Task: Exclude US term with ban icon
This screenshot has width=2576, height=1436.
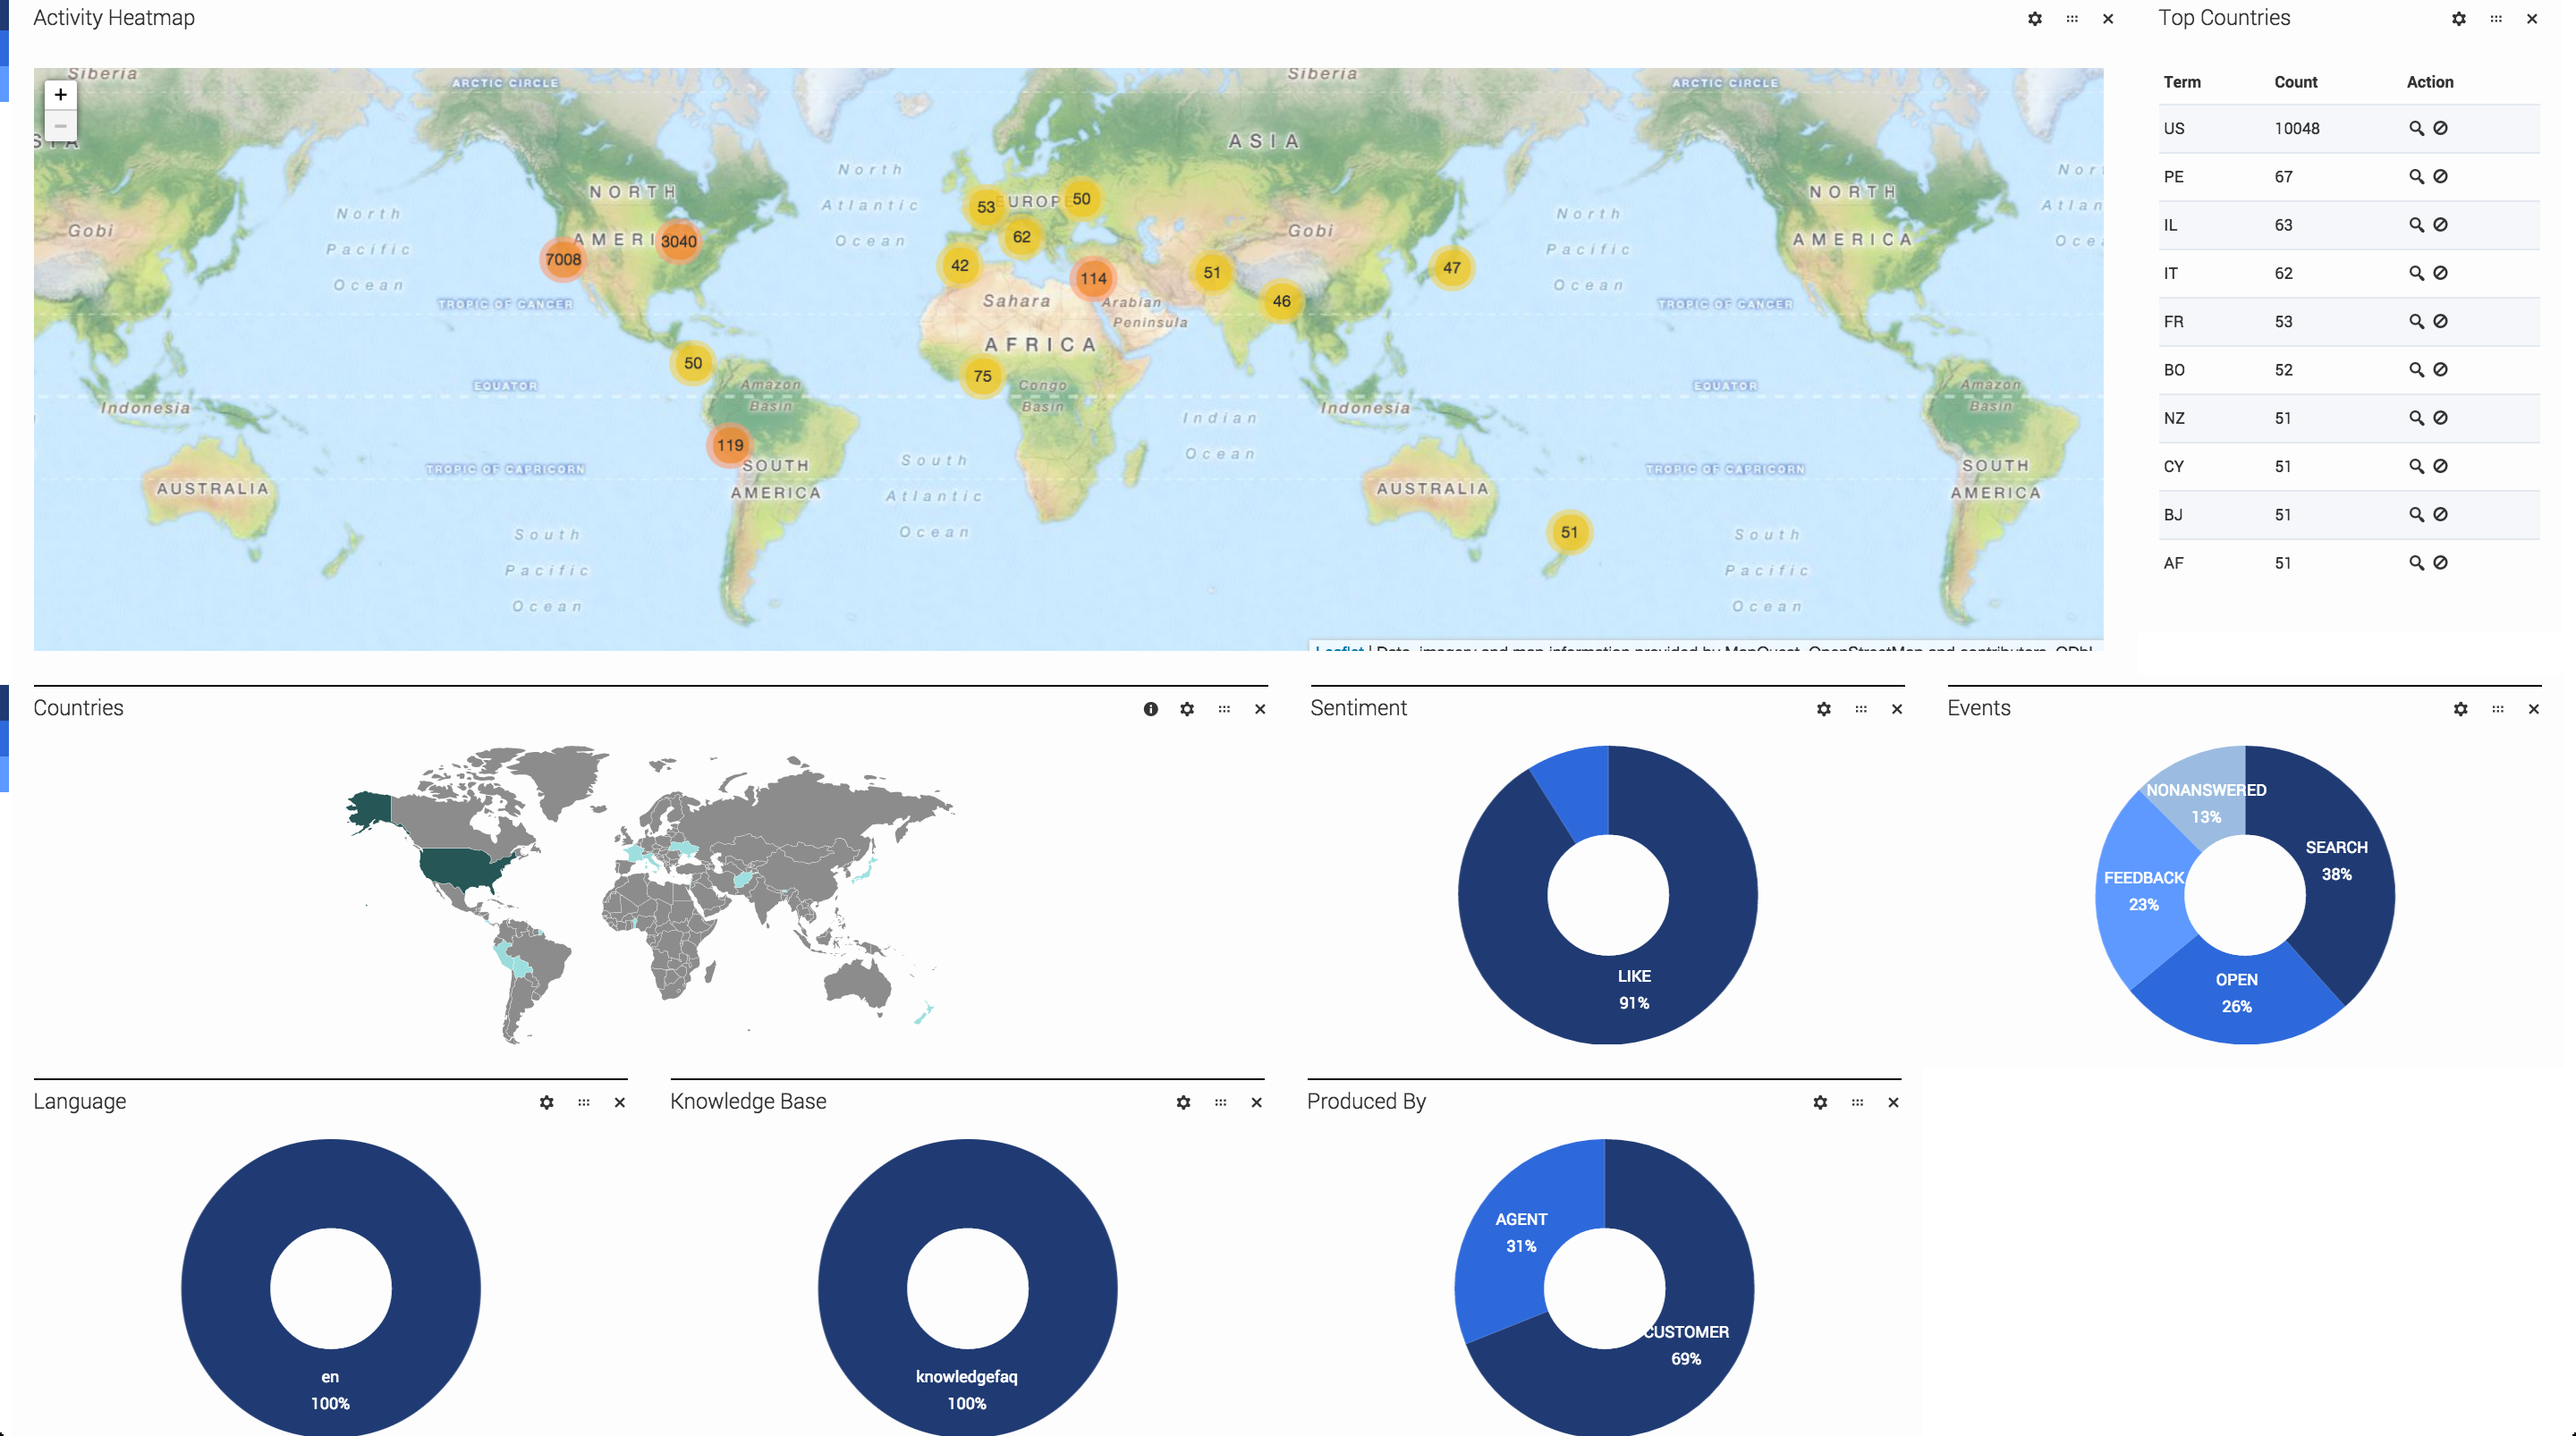Action: pyautogui.click(x=2440, y=128)
